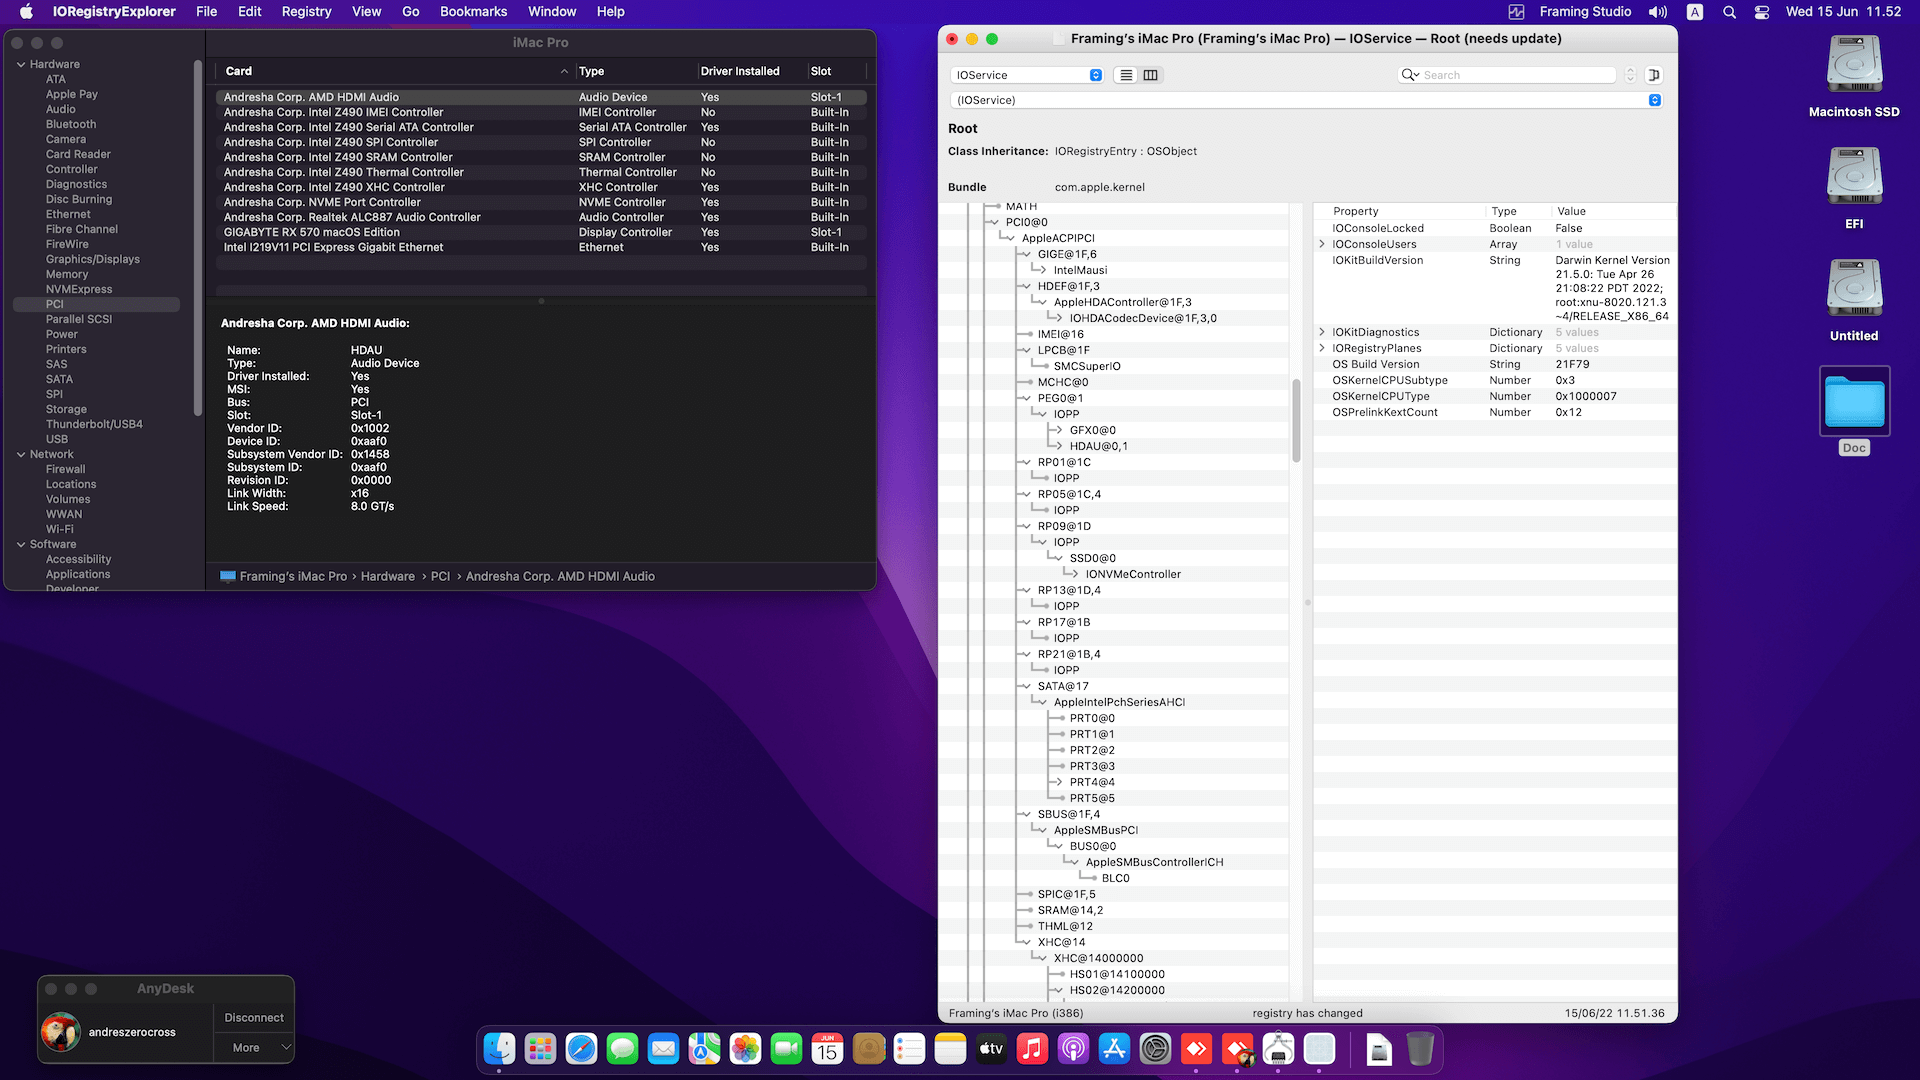Open Control Center in menu bar
1920x1080 pixels.
[1762, 12]
